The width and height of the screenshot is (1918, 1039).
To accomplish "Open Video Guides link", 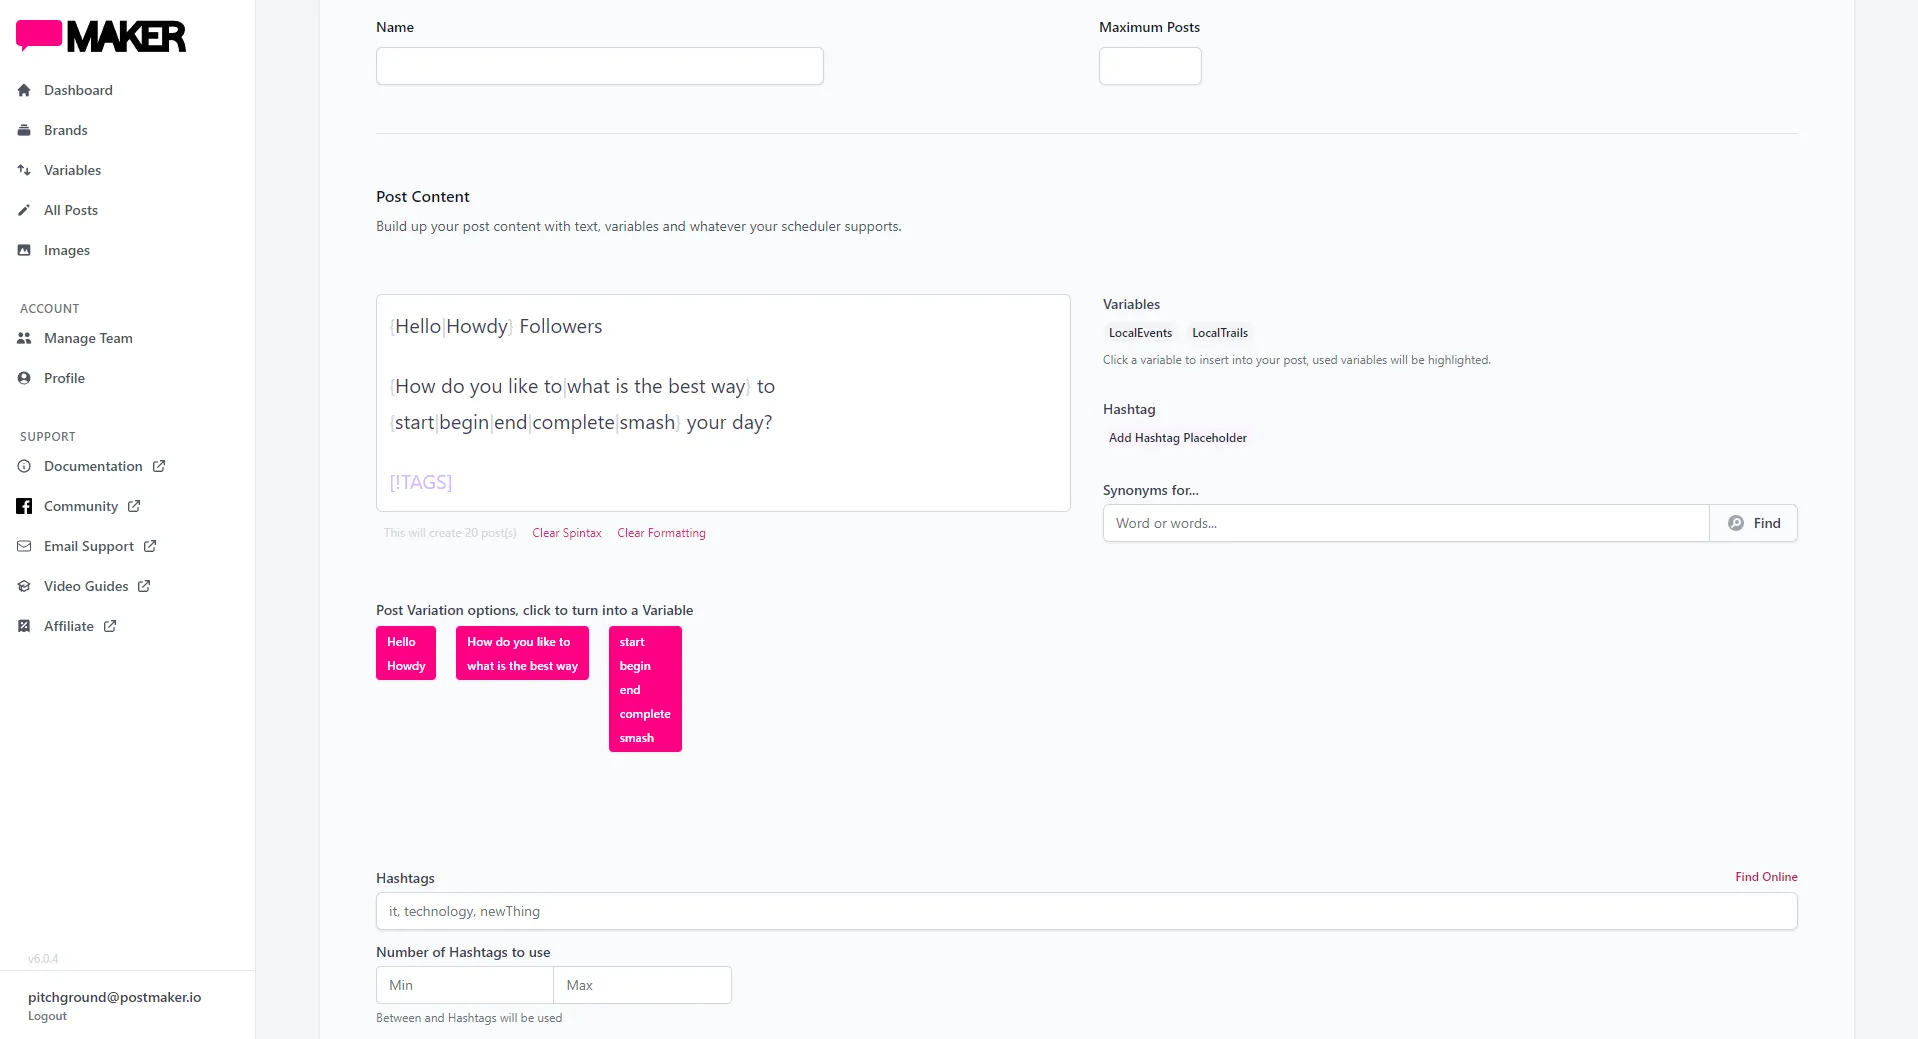I will pos(86,586).
